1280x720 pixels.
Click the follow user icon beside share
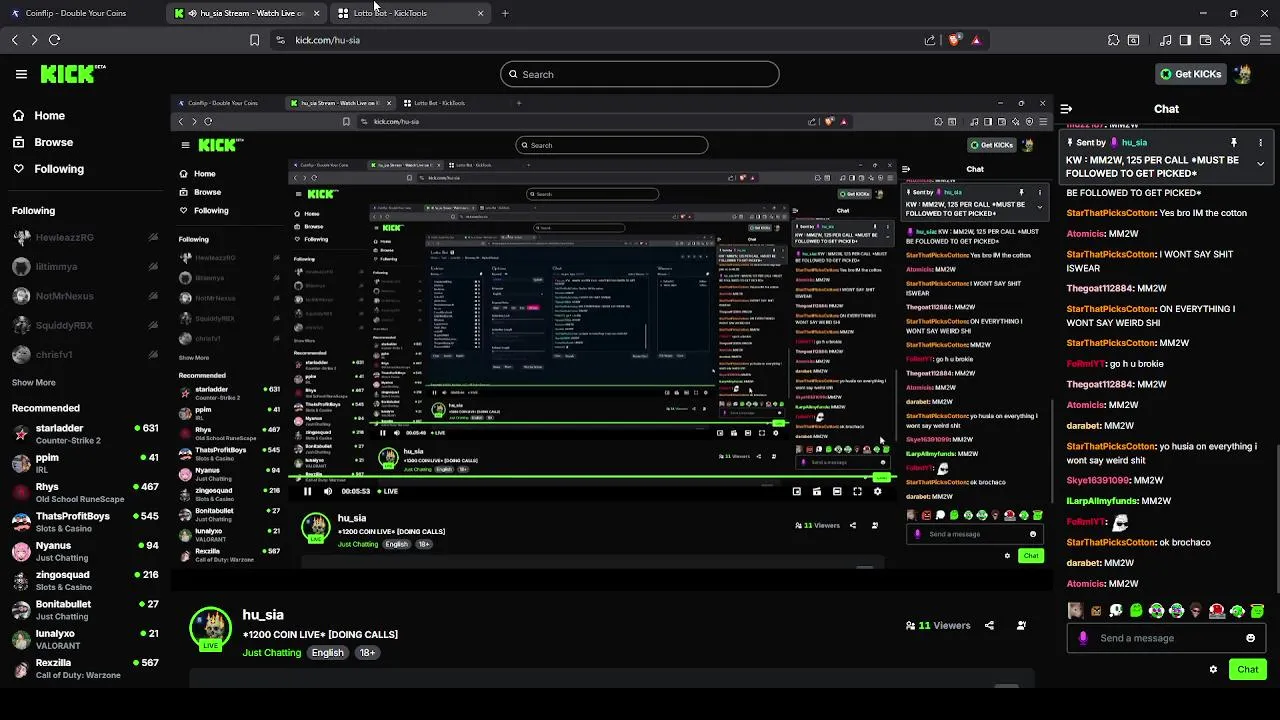coord(1021,625)
